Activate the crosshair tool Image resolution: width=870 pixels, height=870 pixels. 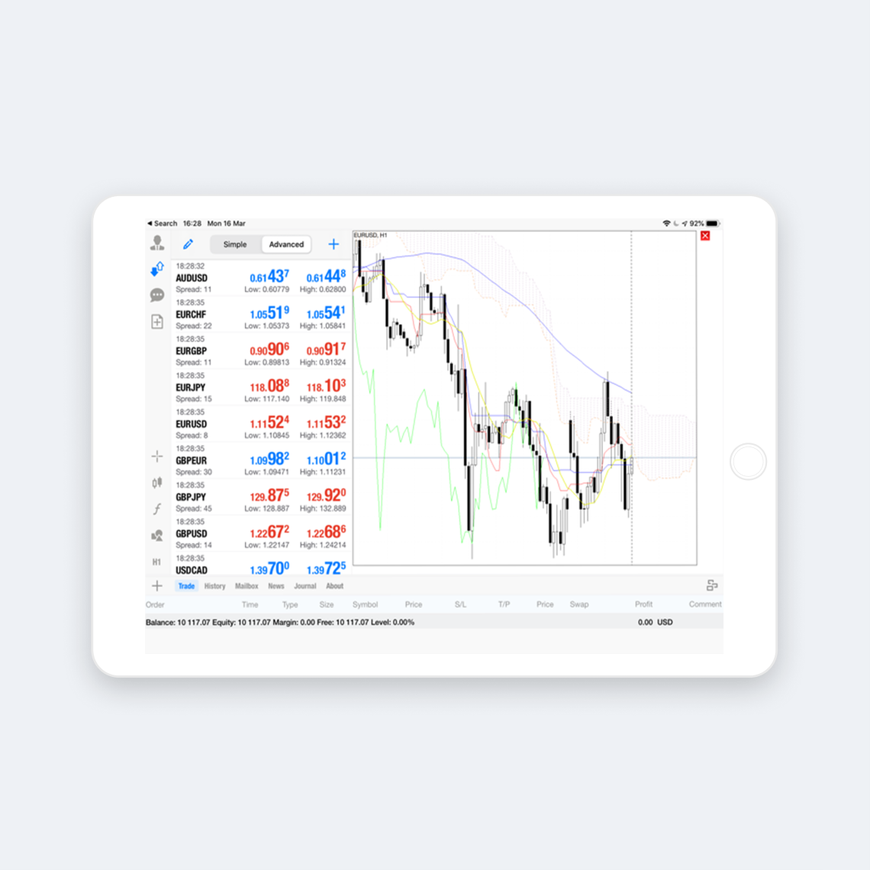[157, 456]
